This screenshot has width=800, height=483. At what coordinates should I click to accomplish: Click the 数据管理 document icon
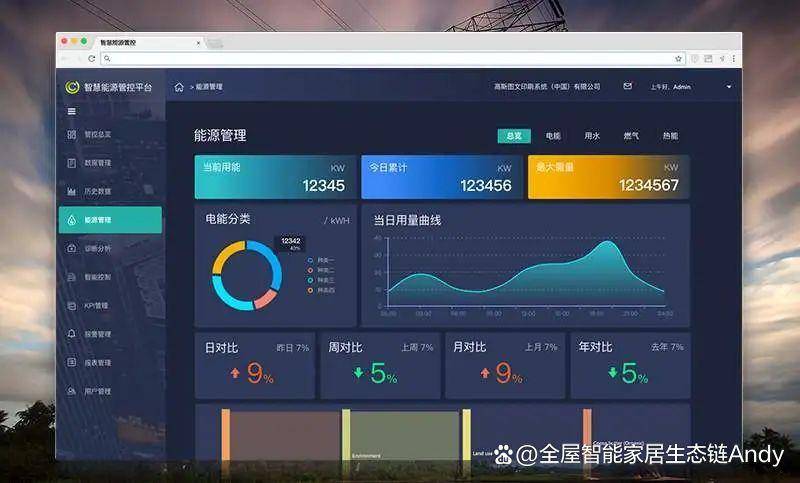click(71, 163)
